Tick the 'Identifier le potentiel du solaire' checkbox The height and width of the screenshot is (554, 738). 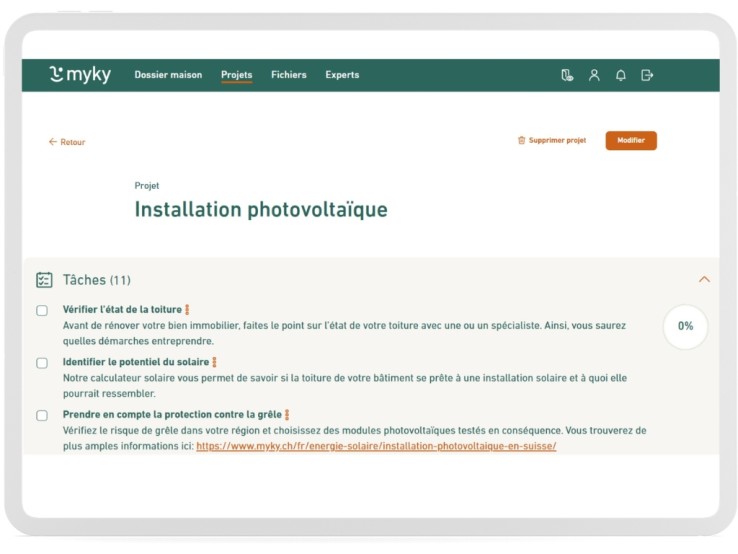42,363
